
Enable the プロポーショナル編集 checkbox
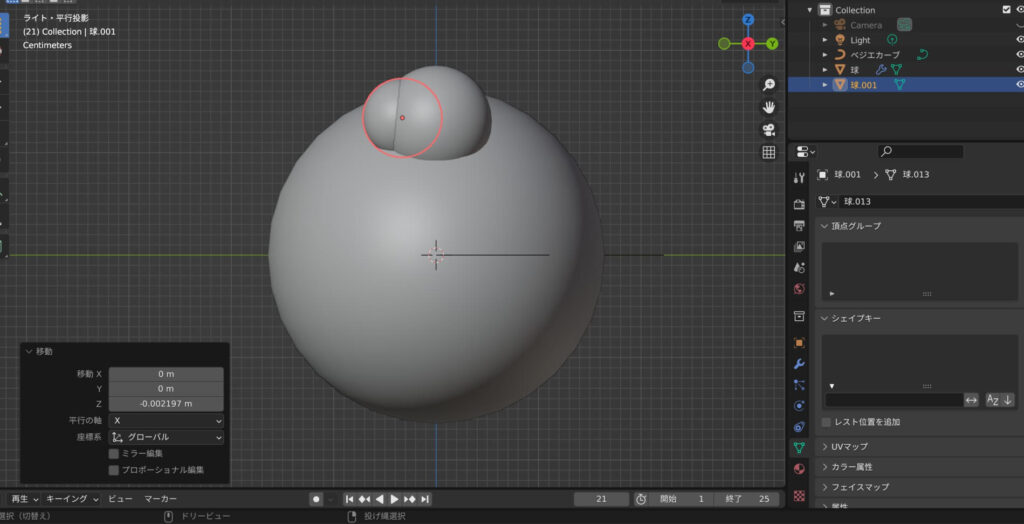click(x=114, y=469)
